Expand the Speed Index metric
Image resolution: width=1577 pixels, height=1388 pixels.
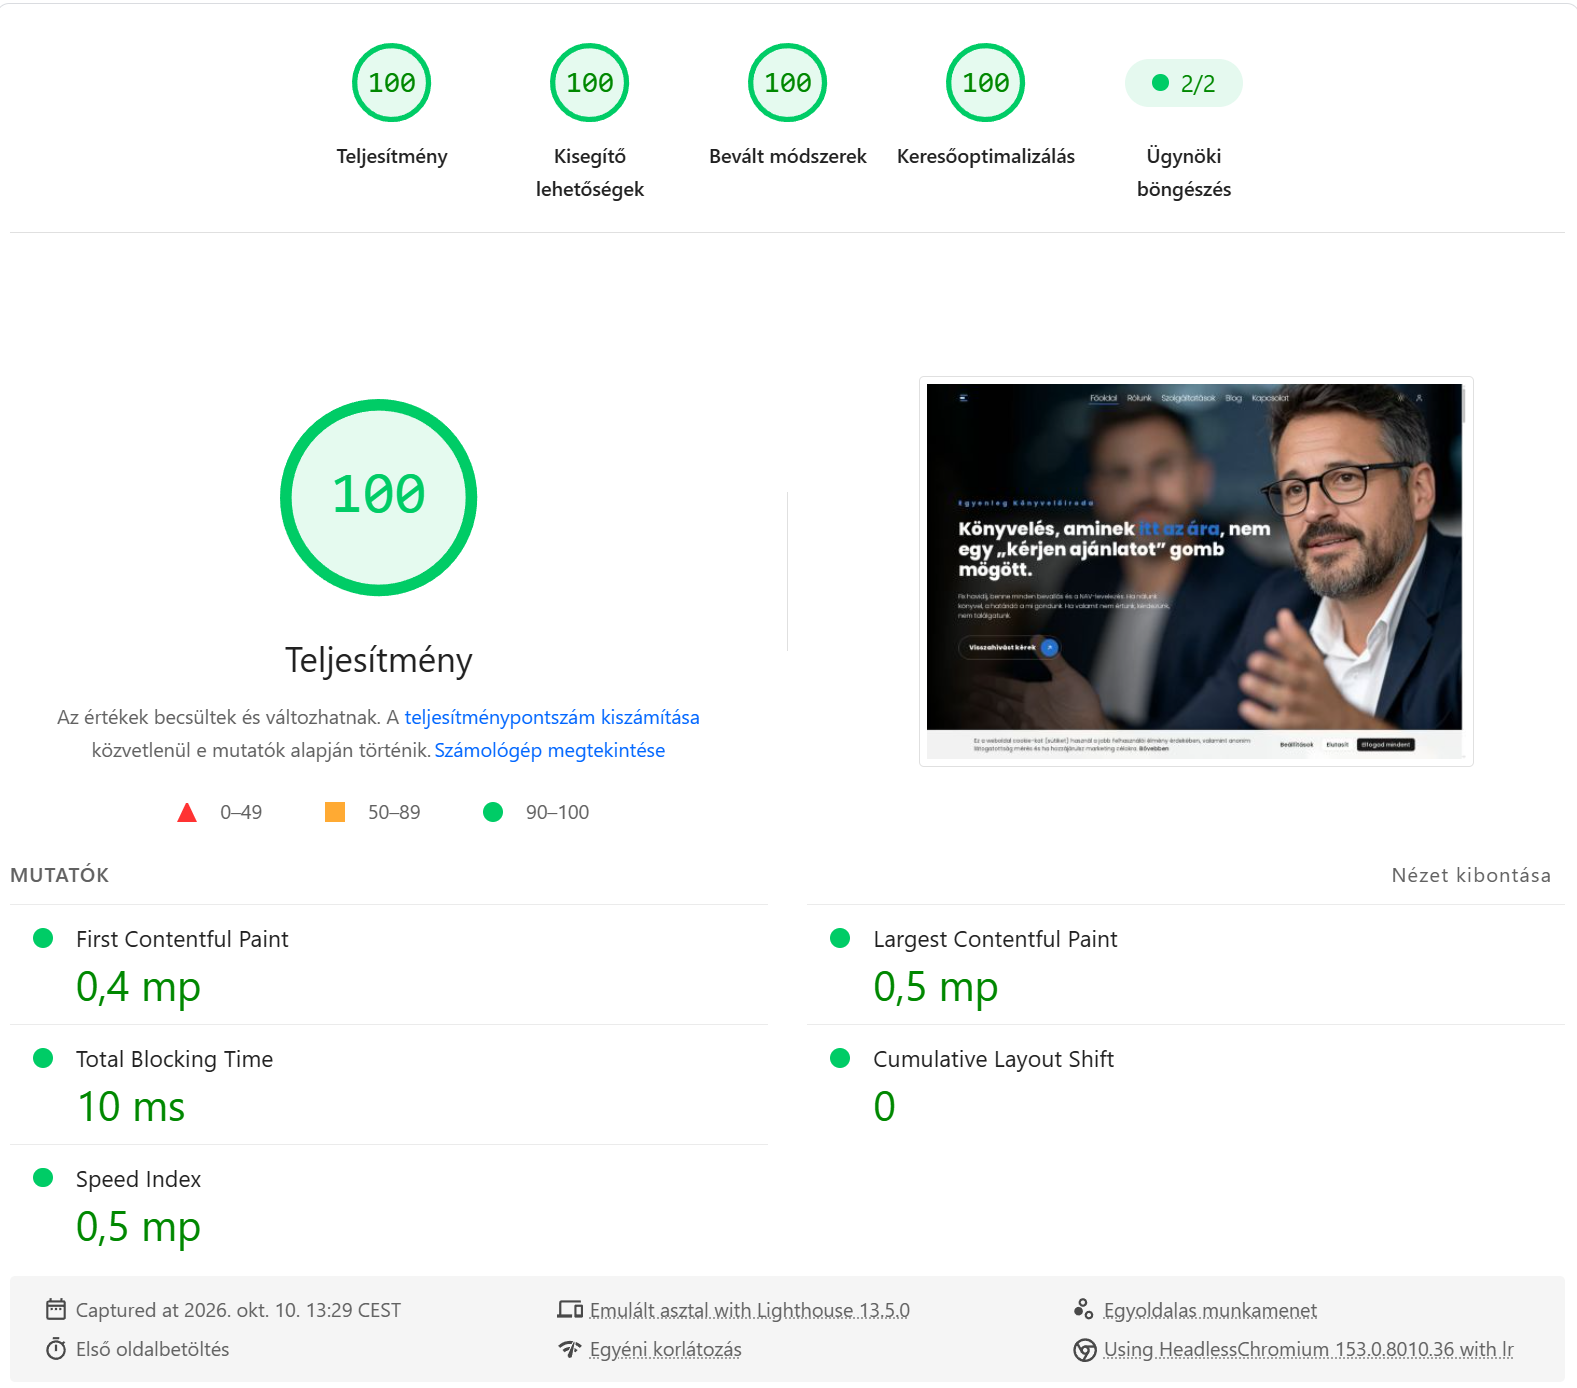click(389, 1205)
